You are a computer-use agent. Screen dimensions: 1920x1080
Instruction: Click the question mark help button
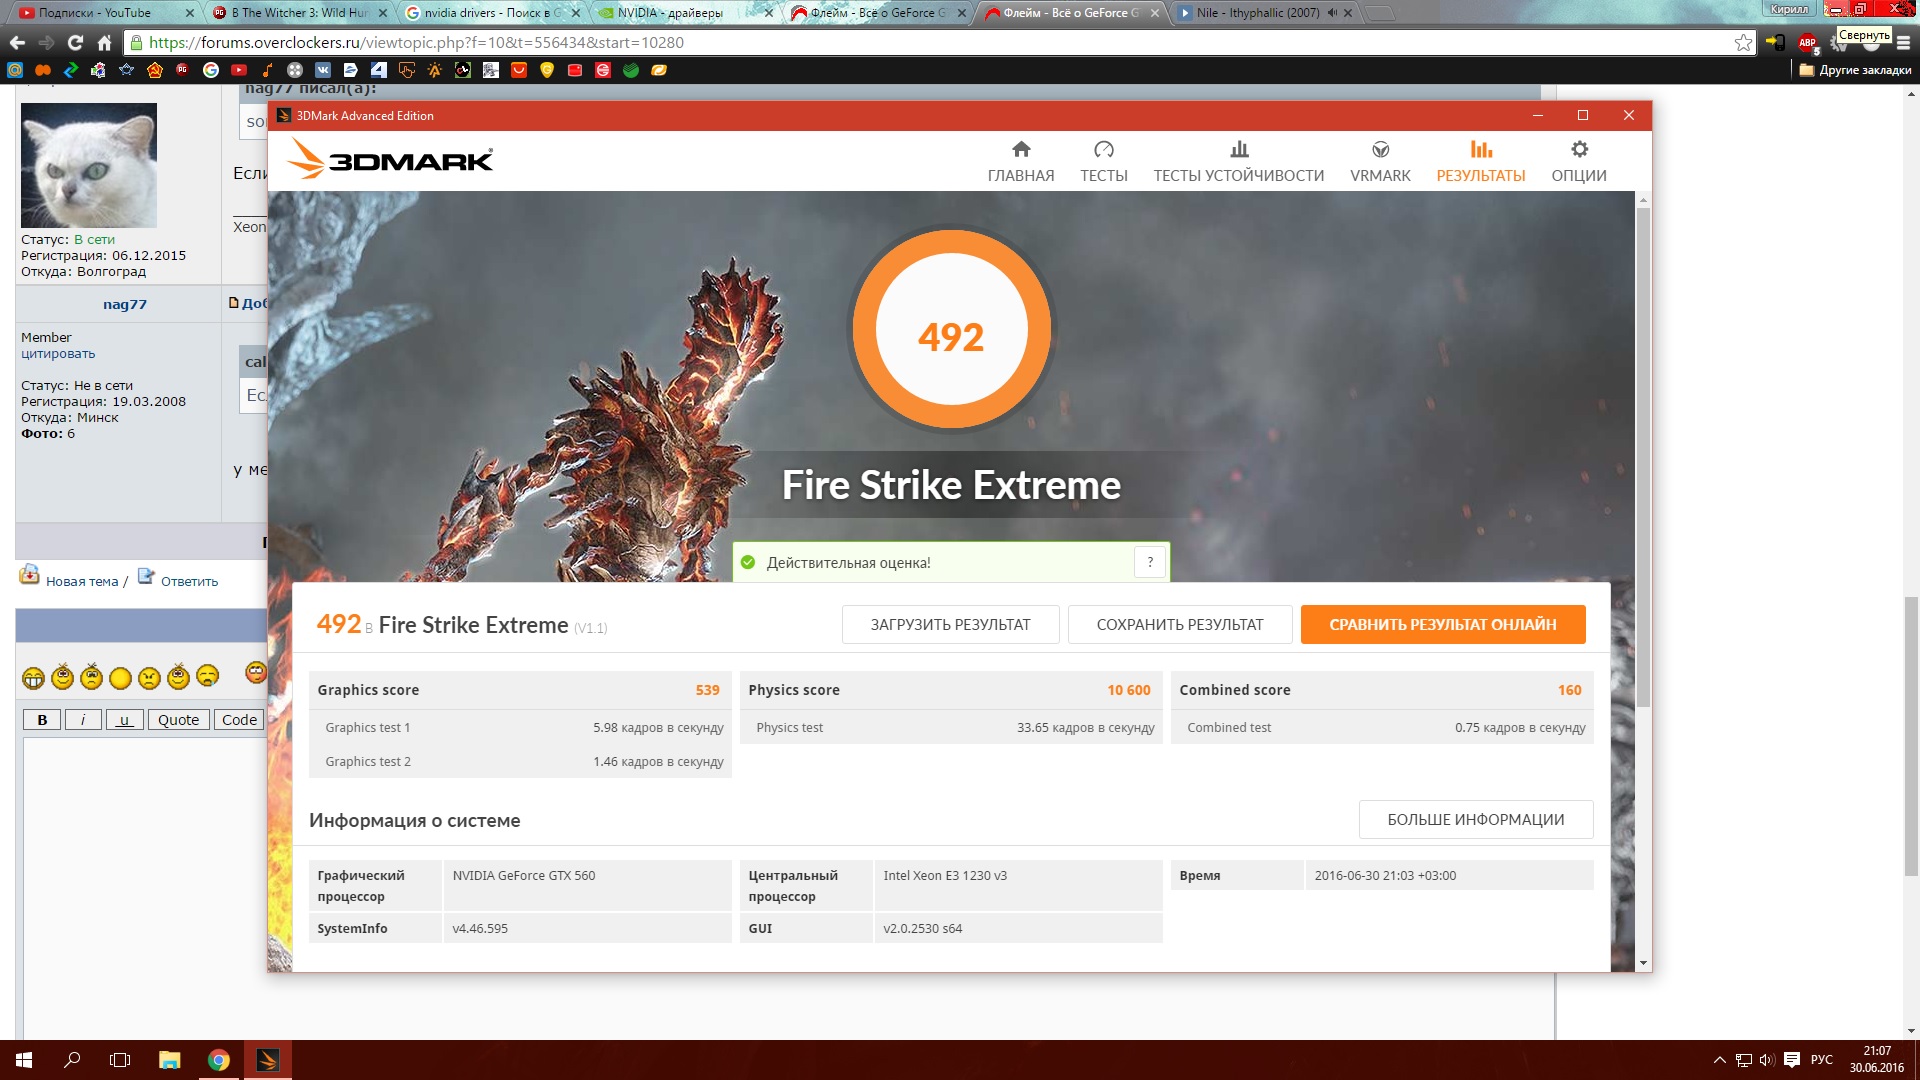[x=1150, y=562]
